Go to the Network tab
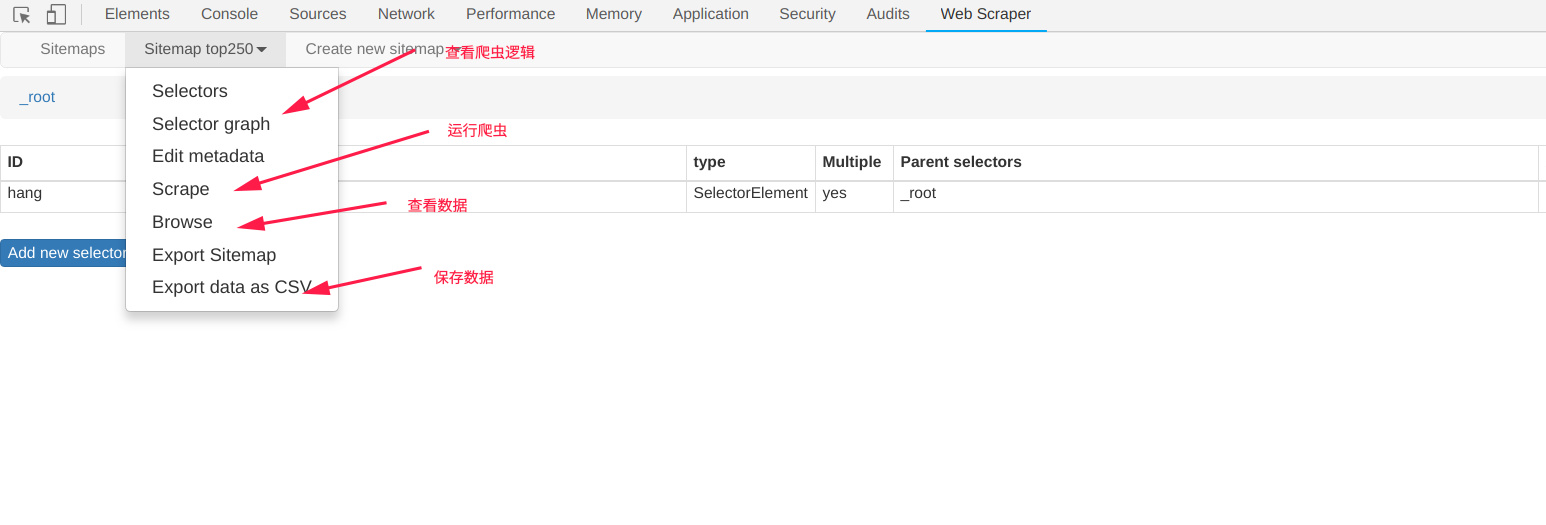 [406, 14]
